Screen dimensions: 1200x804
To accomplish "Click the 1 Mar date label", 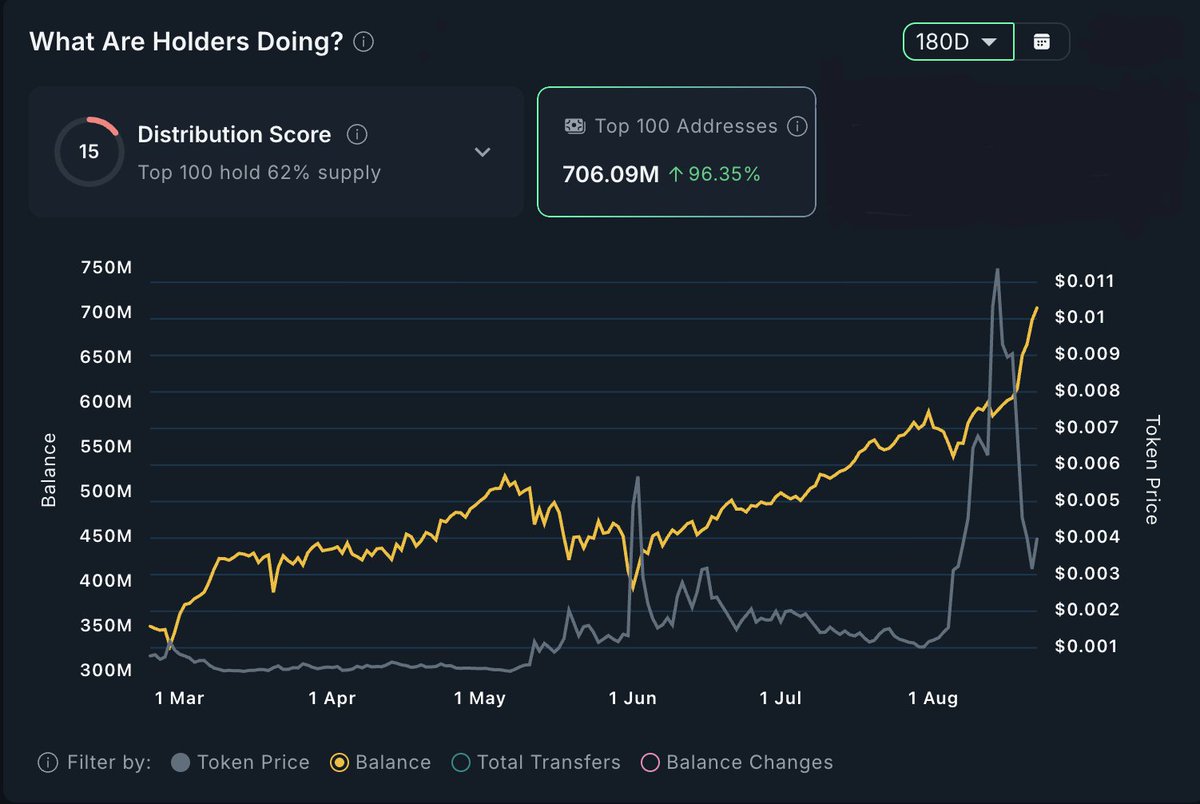I will [x=180, y=698].
